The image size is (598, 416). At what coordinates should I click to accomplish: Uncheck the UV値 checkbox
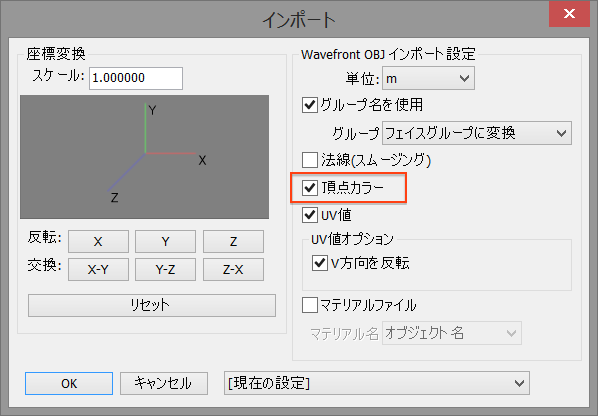pyautogui.click(x=310, y=215)
